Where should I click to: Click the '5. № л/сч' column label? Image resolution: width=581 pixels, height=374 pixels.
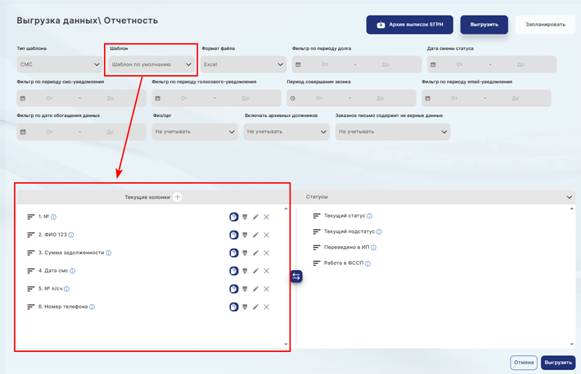coord(50,289)
